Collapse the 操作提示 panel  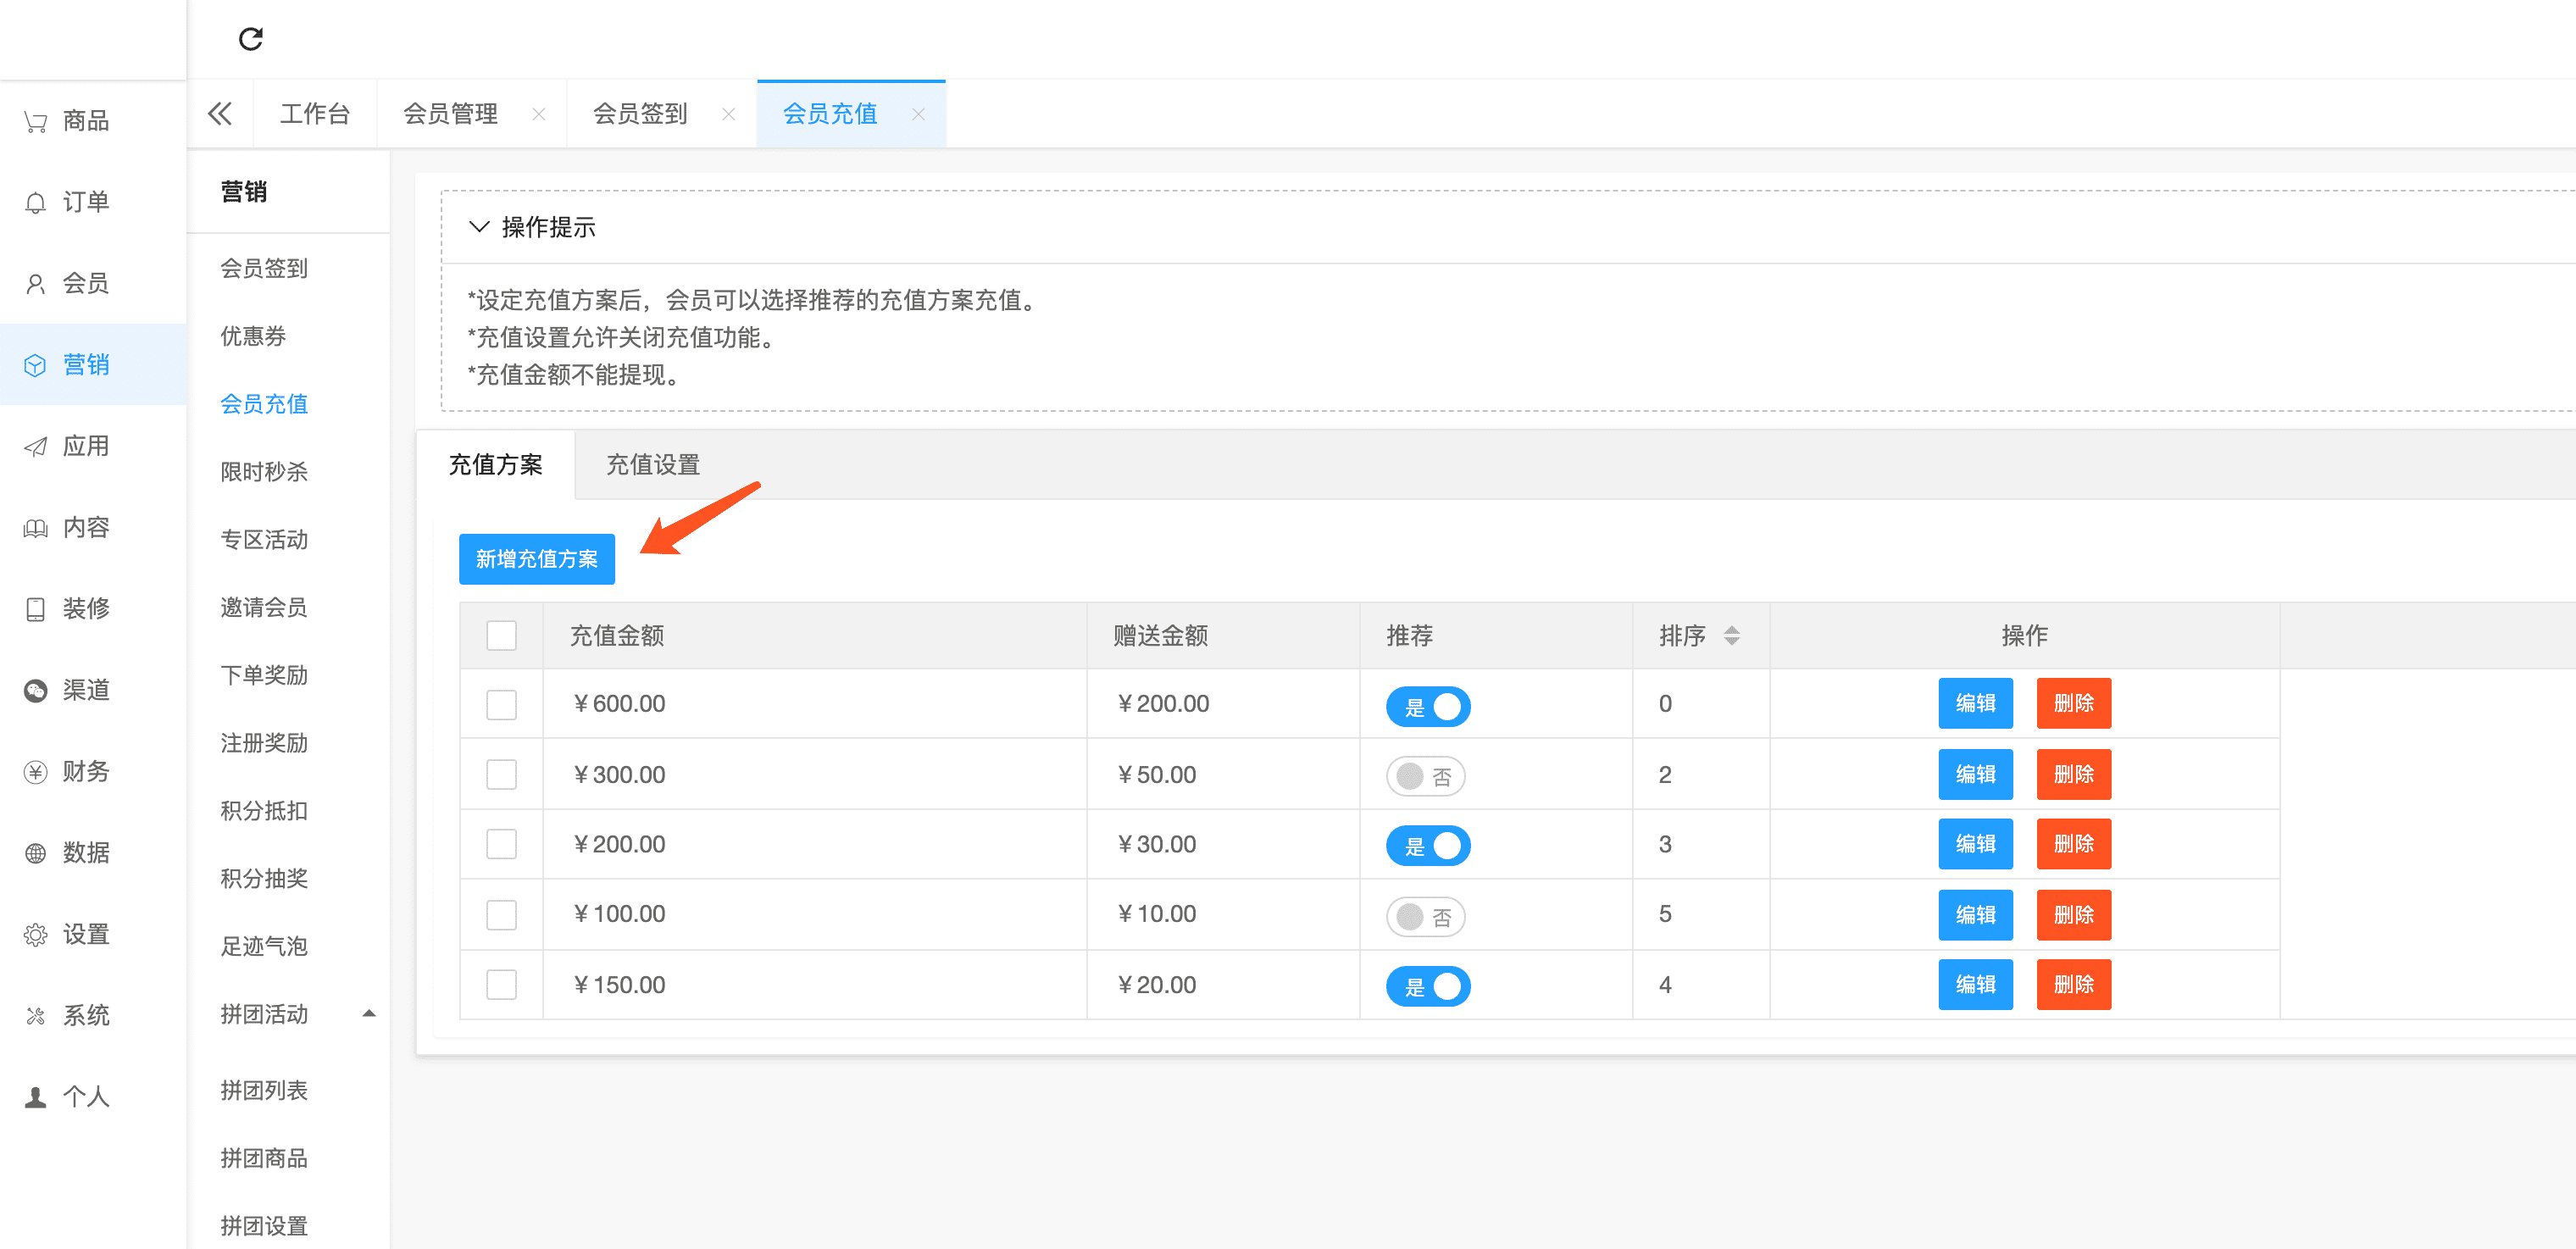tap(479, 227)
